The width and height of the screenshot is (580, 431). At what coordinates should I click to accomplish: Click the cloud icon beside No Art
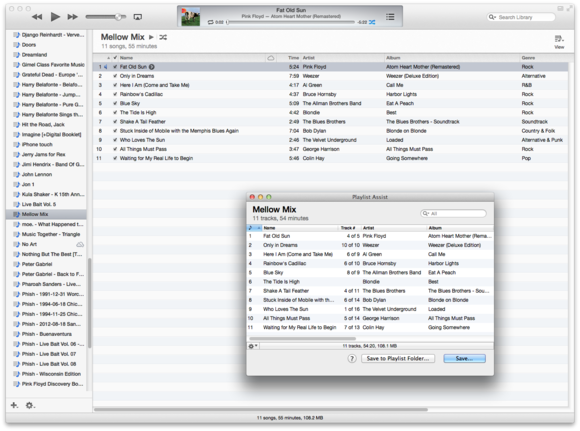(x=80, y=245)
